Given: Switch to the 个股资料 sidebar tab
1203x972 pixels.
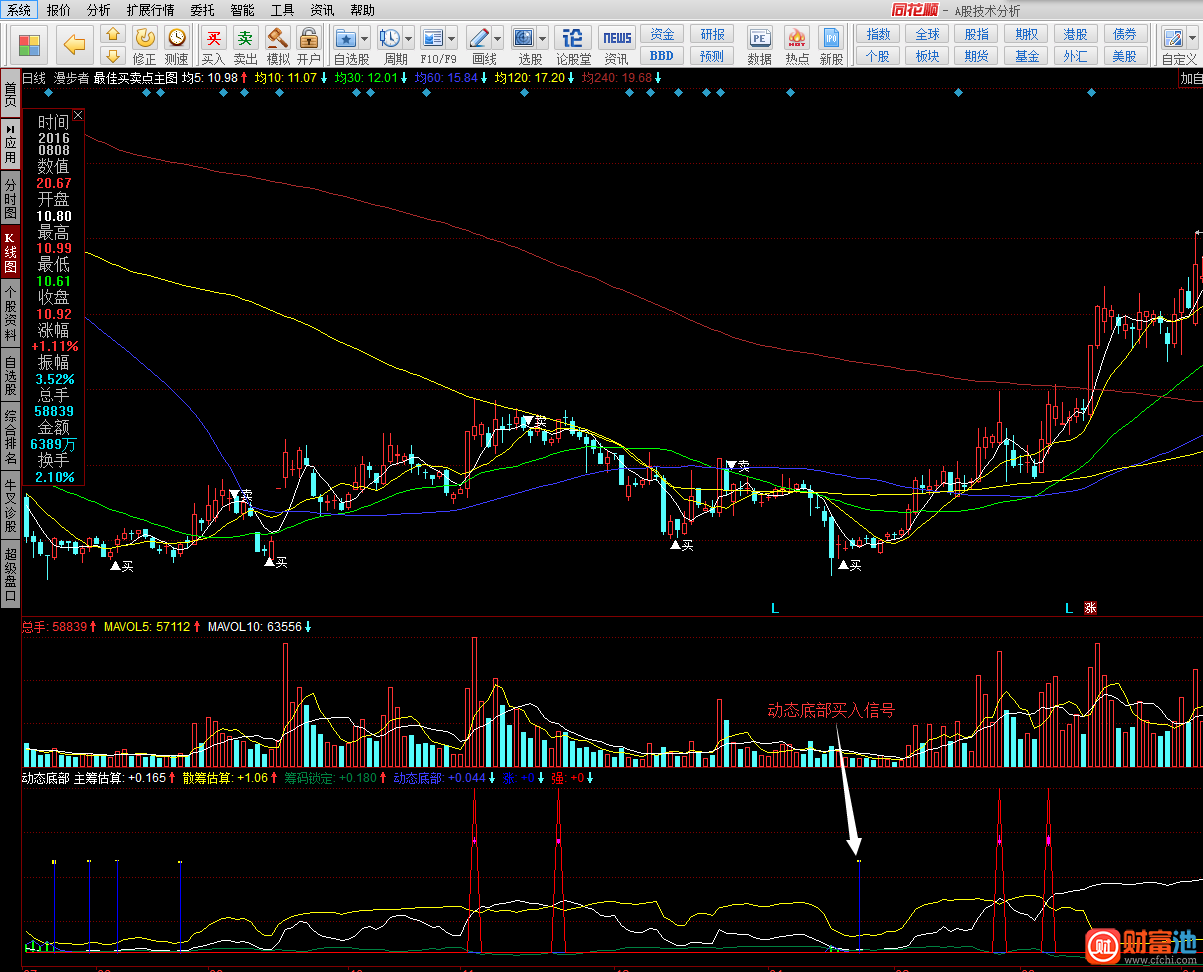Looking at the screenshot, I should [x=10, y=314].
